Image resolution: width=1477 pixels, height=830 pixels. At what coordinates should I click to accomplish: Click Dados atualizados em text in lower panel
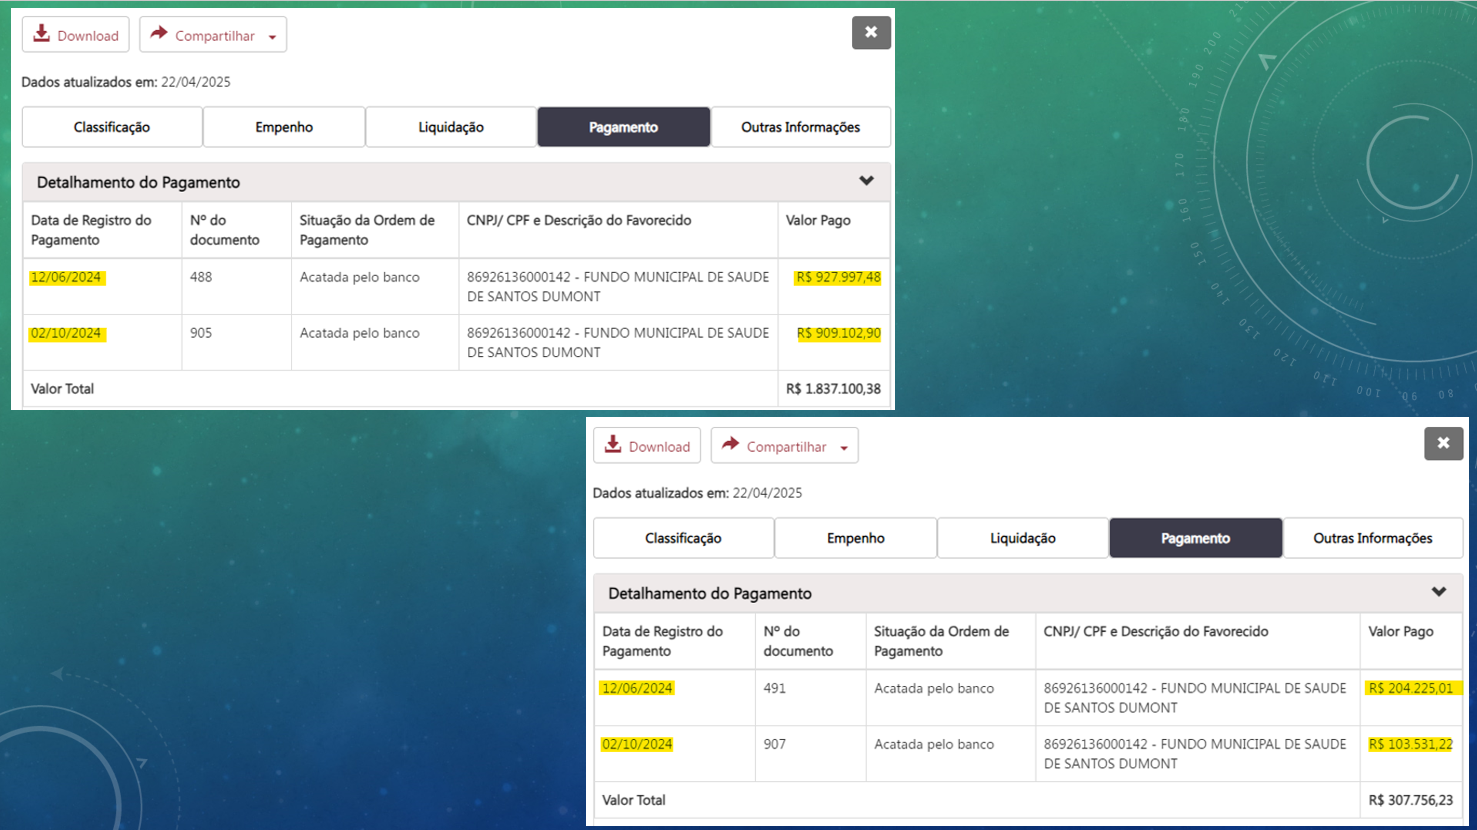pos(697,493)
